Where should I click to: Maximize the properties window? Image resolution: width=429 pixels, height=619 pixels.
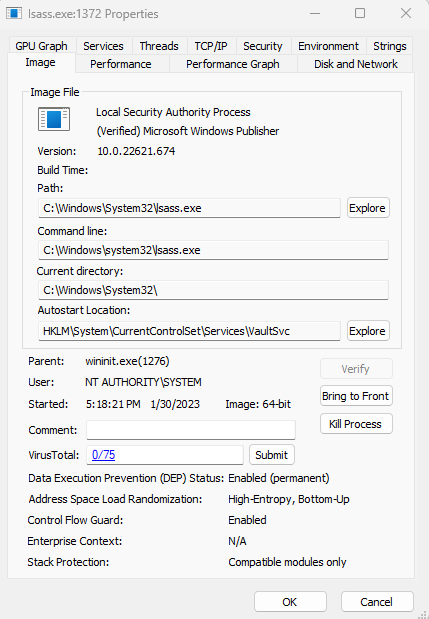360,13
